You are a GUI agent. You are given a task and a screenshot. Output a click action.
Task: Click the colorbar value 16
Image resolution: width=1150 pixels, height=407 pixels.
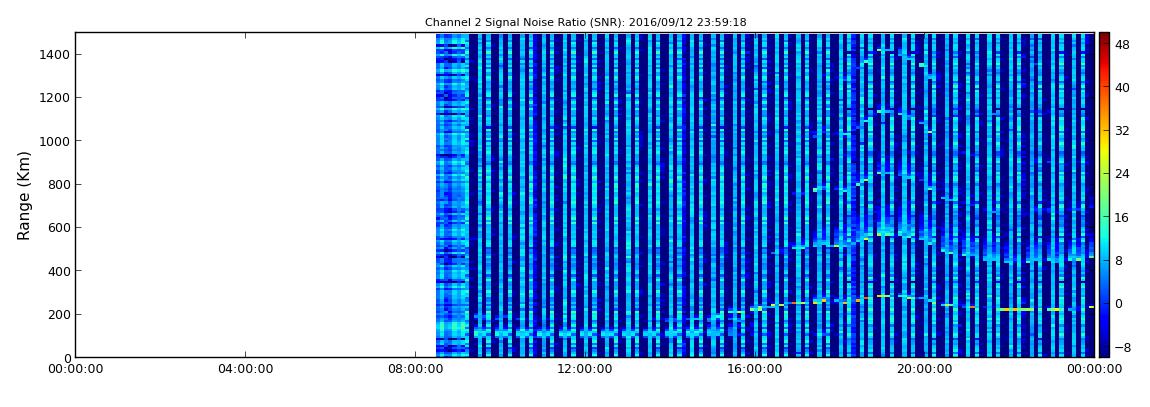point(1122,217)
